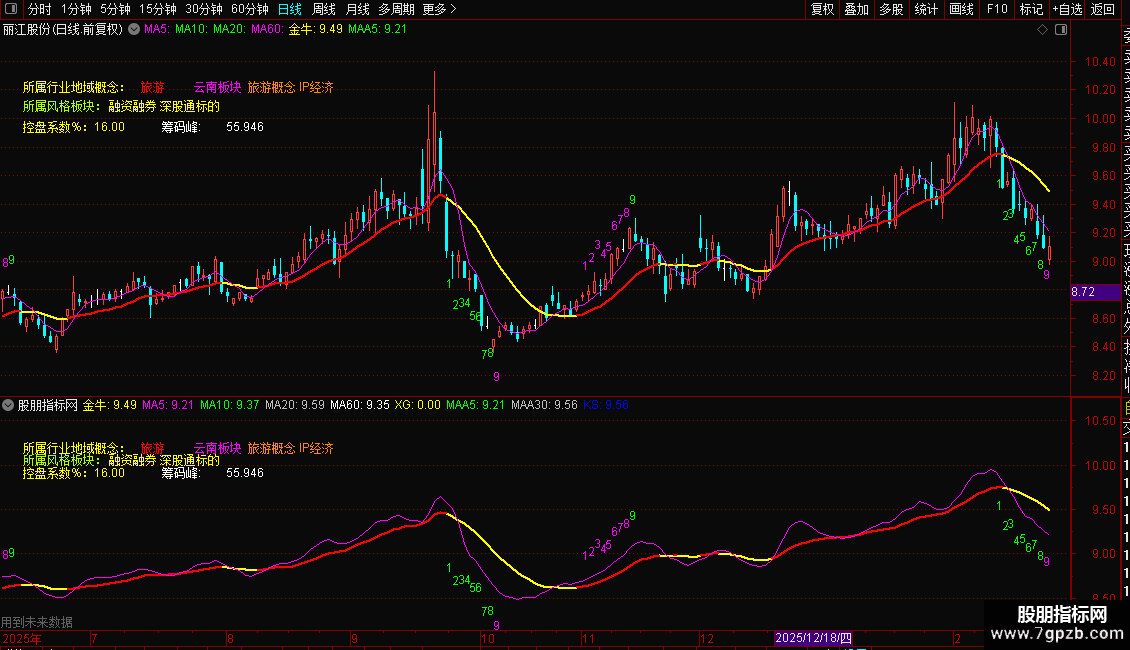The width and height of the screenshot is (1130, 650).
Task: Add stock with +自选 button
Action: (x=1066, y=9)
